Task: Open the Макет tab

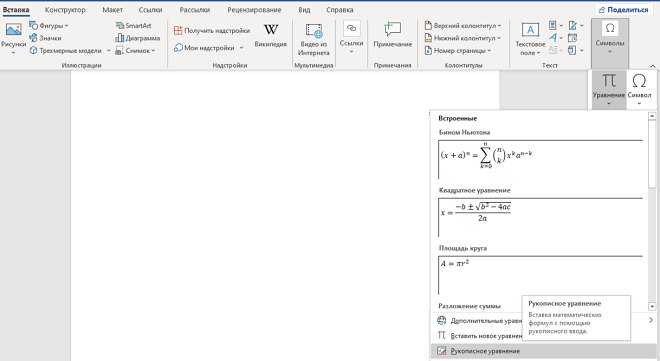Action: 113,10
